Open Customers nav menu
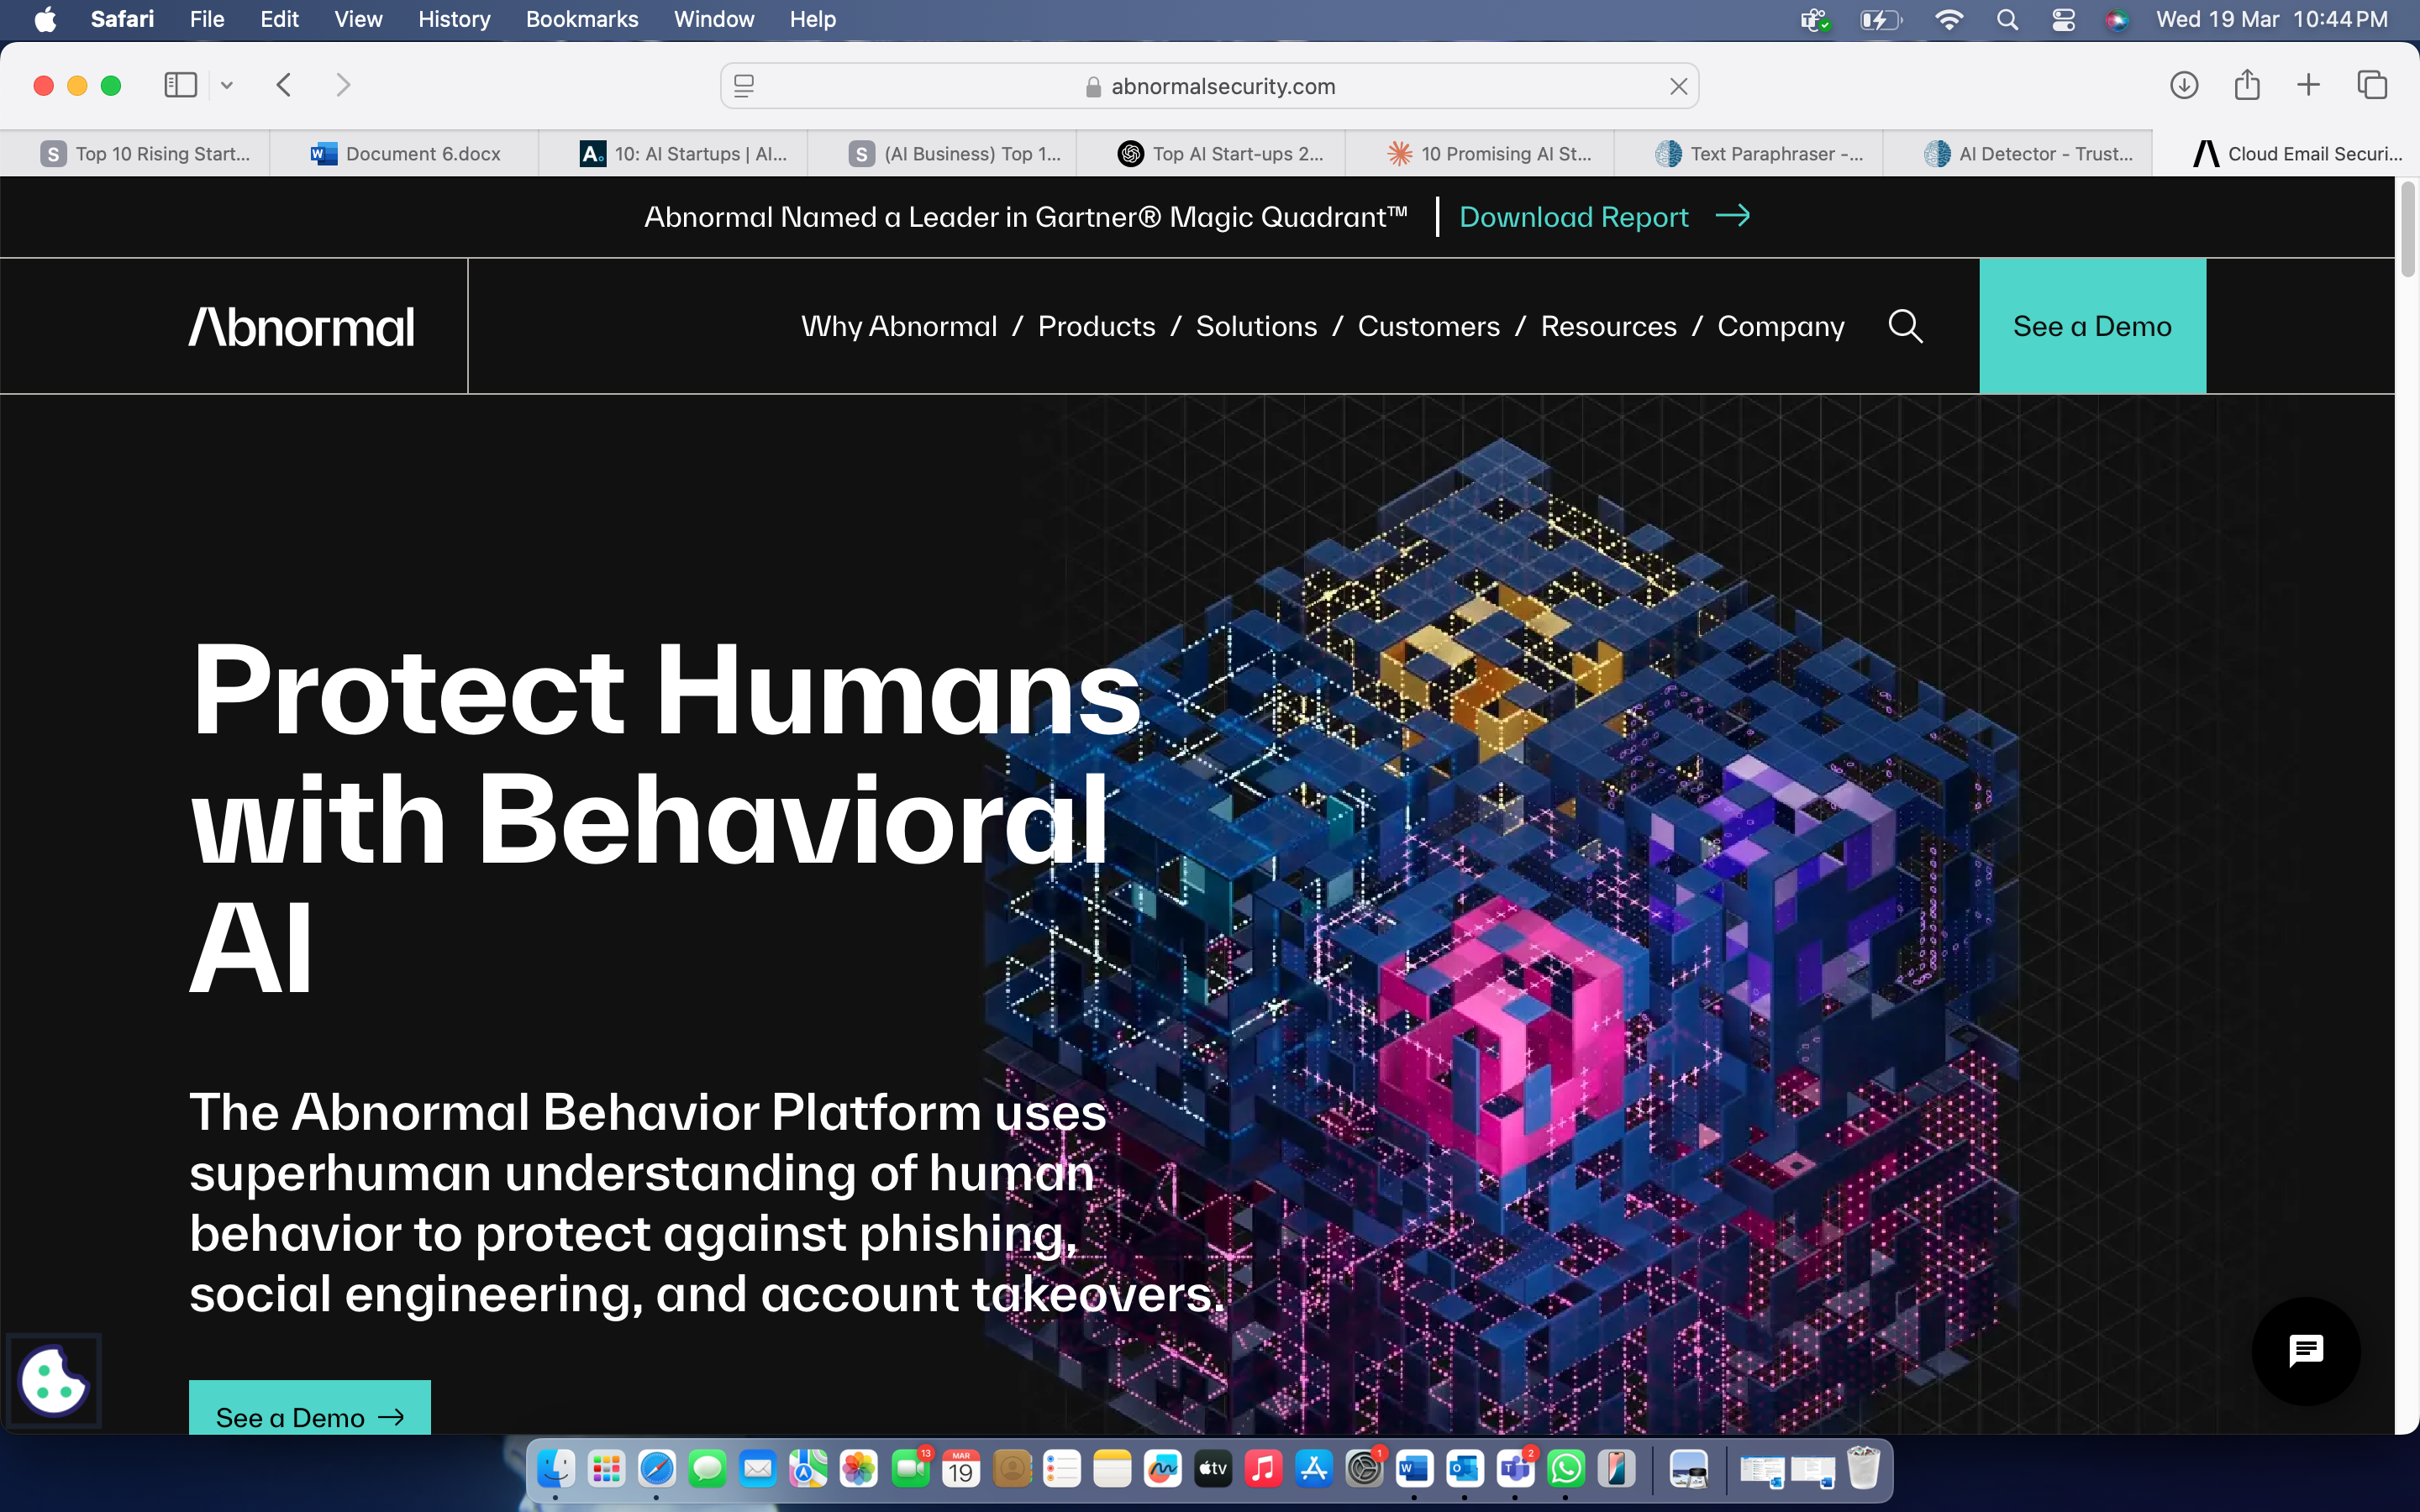 pyautogui.click(x=1428, y=326)
